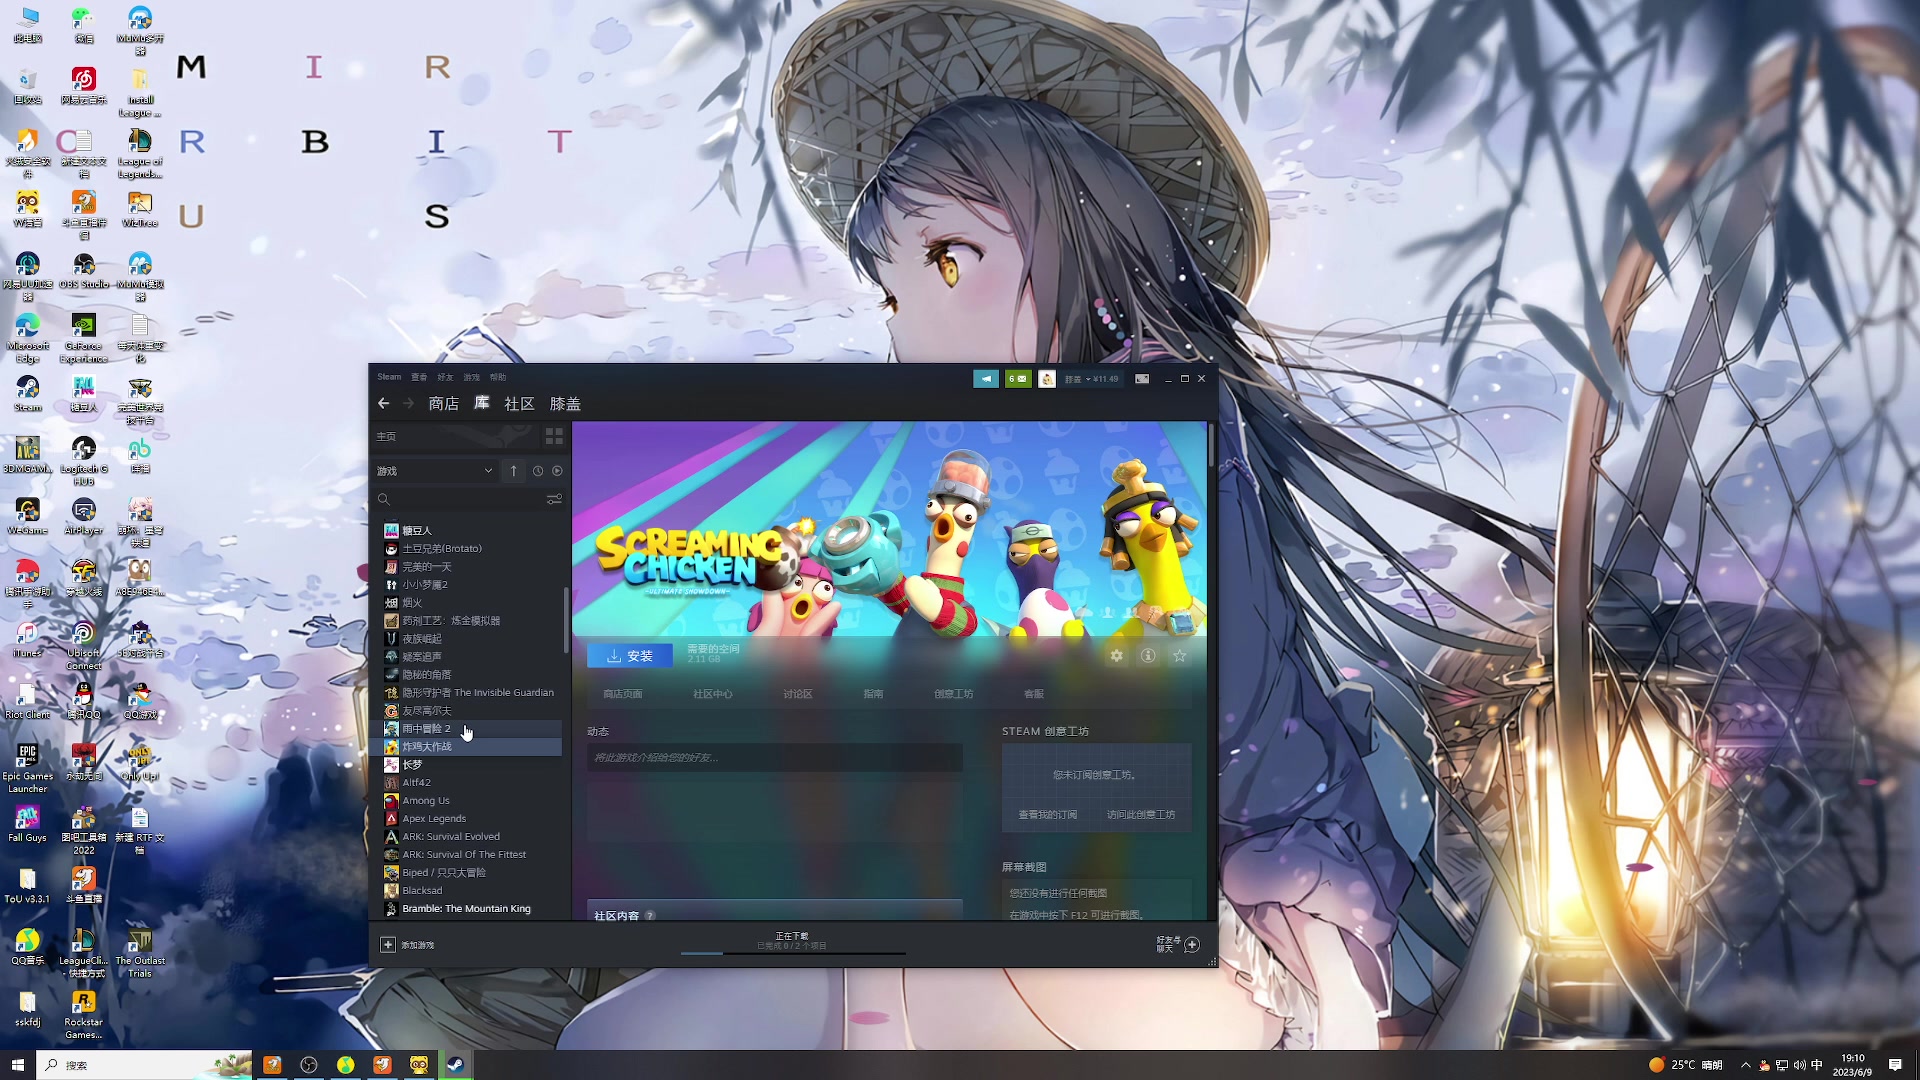Add game to favorites with star icon
Image resolution: width=1920 pixels, height=1080 pixels.
coord(1180,656)
